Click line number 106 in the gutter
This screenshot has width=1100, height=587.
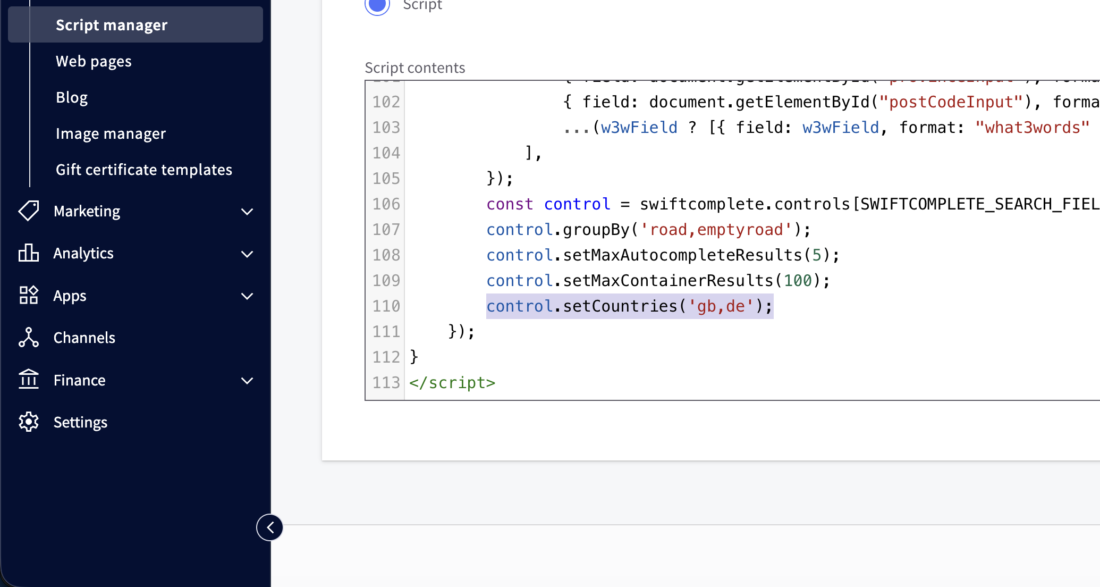click(387, 204)
